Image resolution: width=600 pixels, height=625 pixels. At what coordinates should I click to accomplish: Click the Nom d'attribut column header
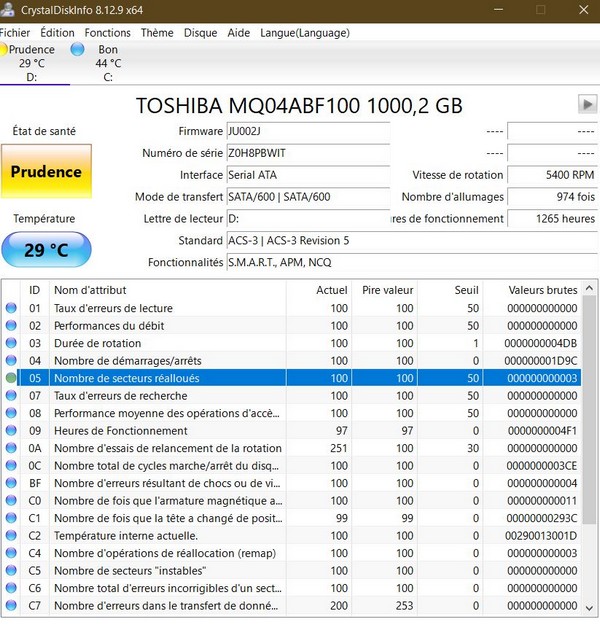167,290
